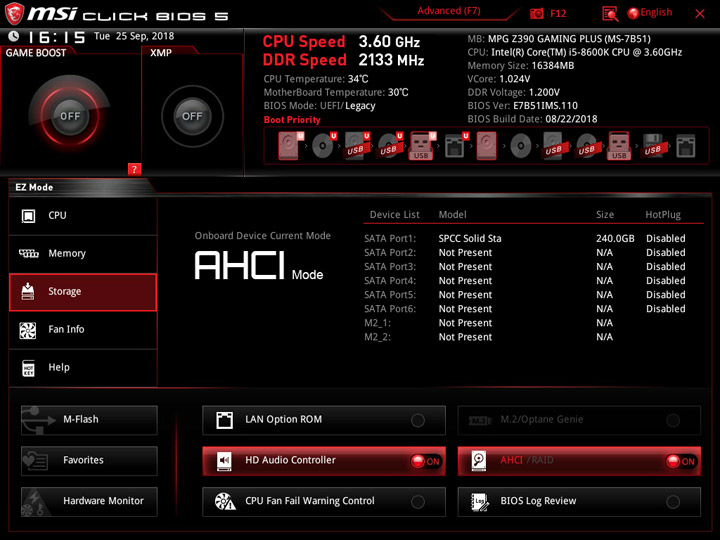The width and height of the screenshot is (720, 540).
Task: Open the BIOS search magnifier icon
Action: [x=610, y=14]
